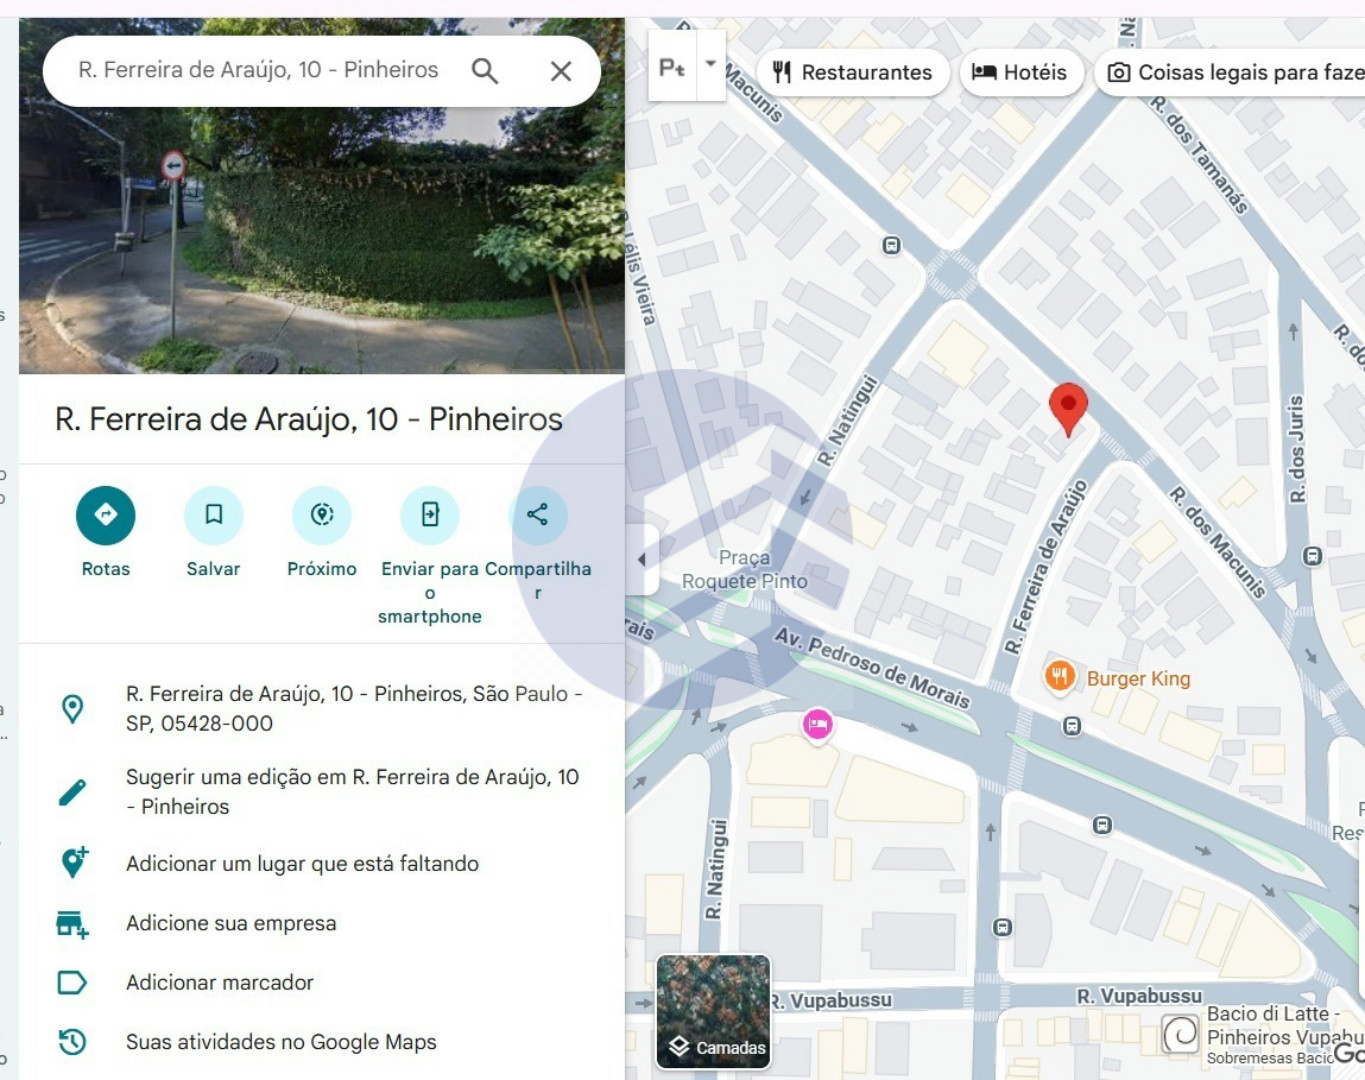Click the pink hotel marker on Av. Pedroso de Morais
Viewport: 1365px width, 1080px height.
817,724
